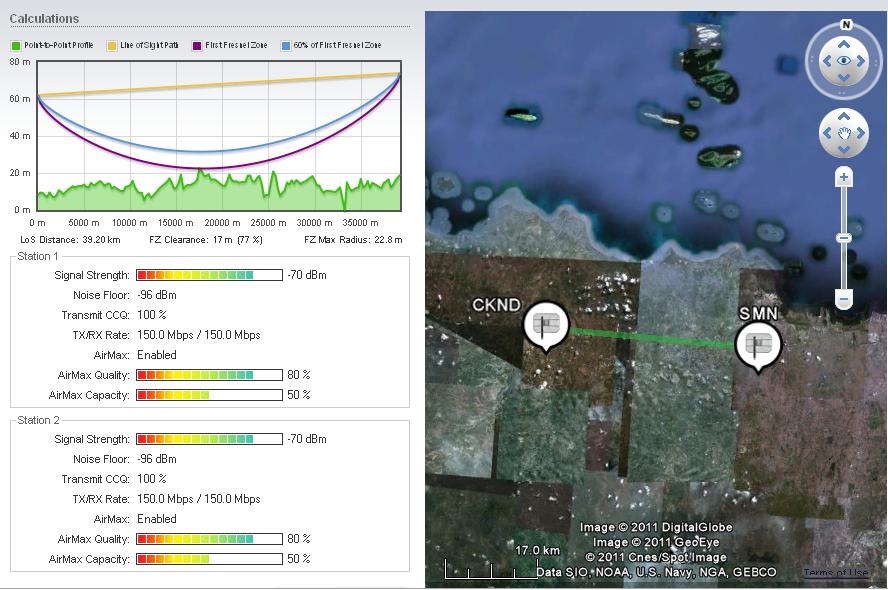Click the Station 1 Signal Strength bar
Screen dimensions: 888x590
click(209, 275)
